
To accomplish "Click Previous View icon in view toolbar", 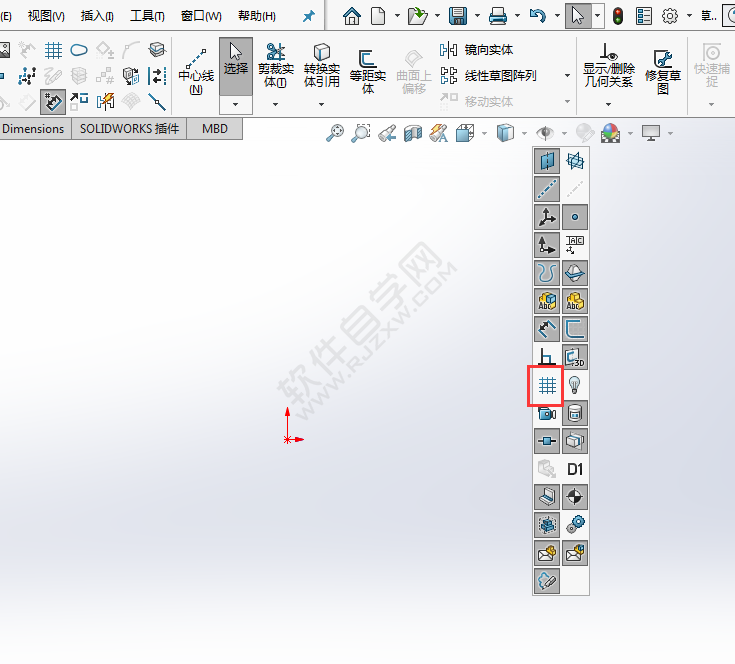I will click(387, 133).
